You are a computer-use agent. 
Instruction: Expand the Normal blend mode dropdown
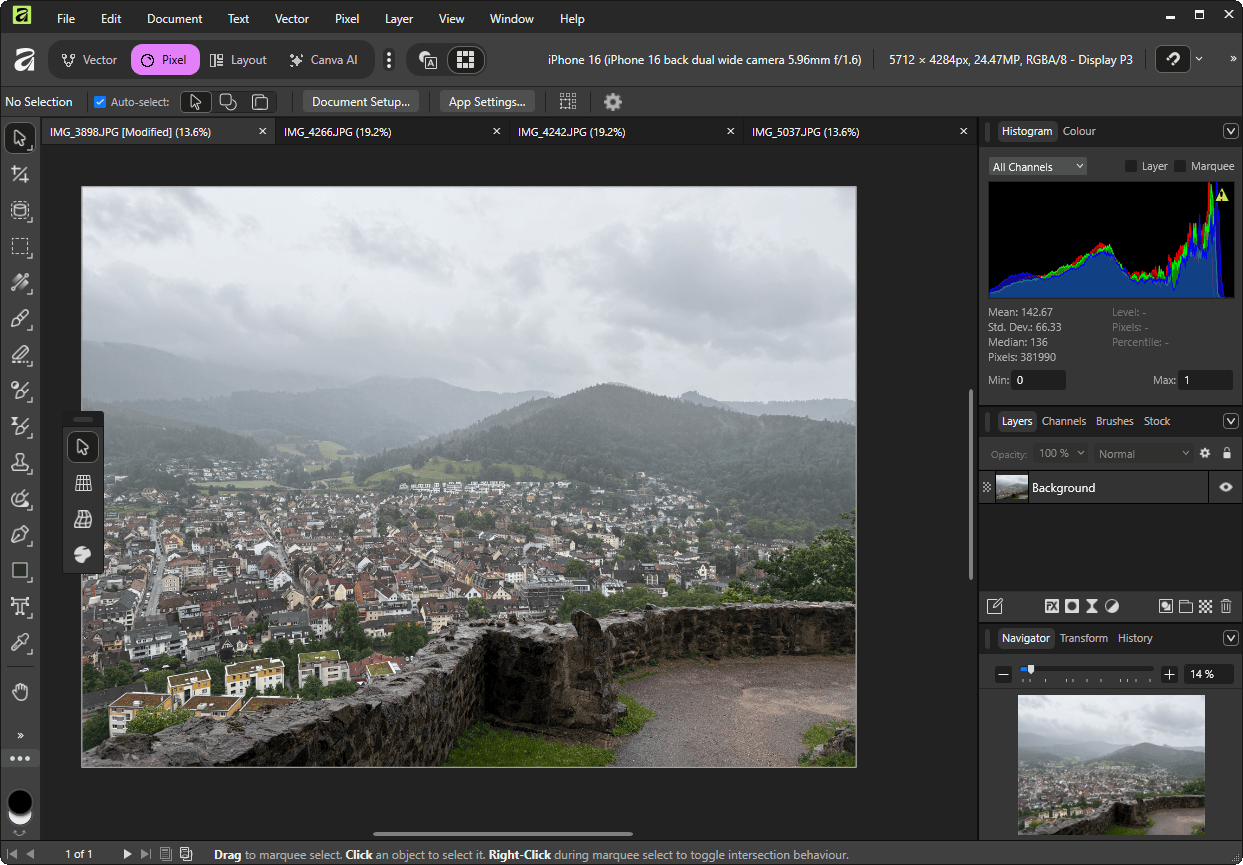pyautogui.click(x=1143, y=454)
